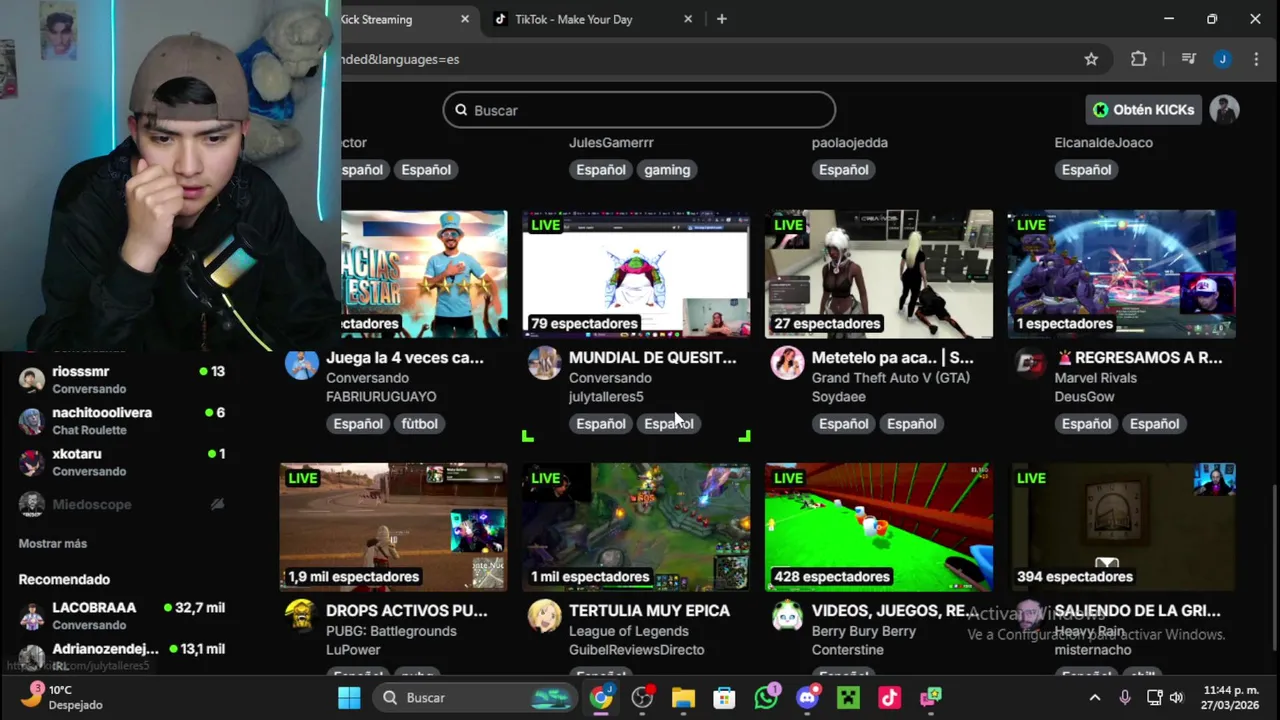Open OBS Studio from the taskbar
1280x720 pixels.
click(x=642, y=697)
